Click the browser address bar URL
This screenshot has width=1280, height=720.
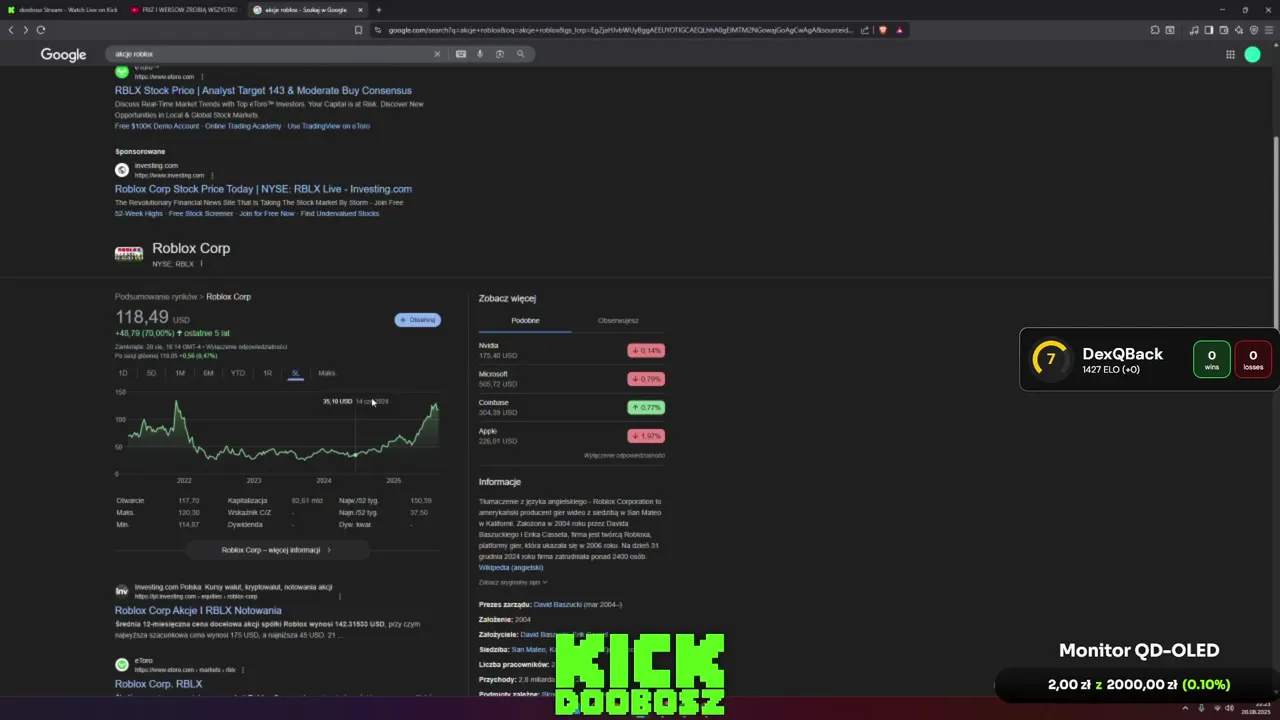point(620,30)
